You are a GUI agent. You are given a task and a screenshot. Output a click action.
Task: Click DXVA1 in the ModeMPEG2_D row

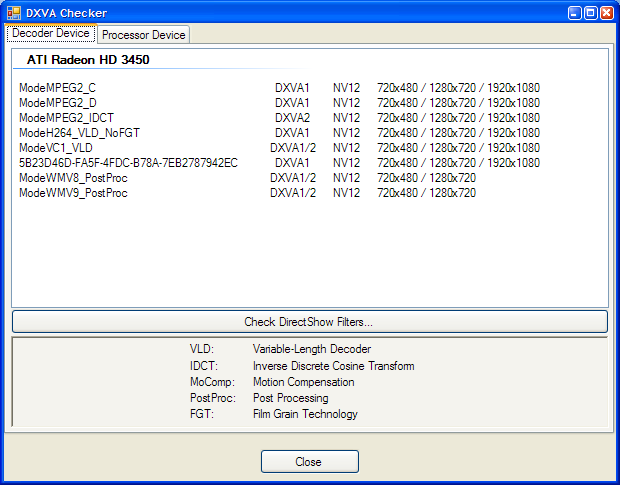pyautogui.click(x=292, y=103)
